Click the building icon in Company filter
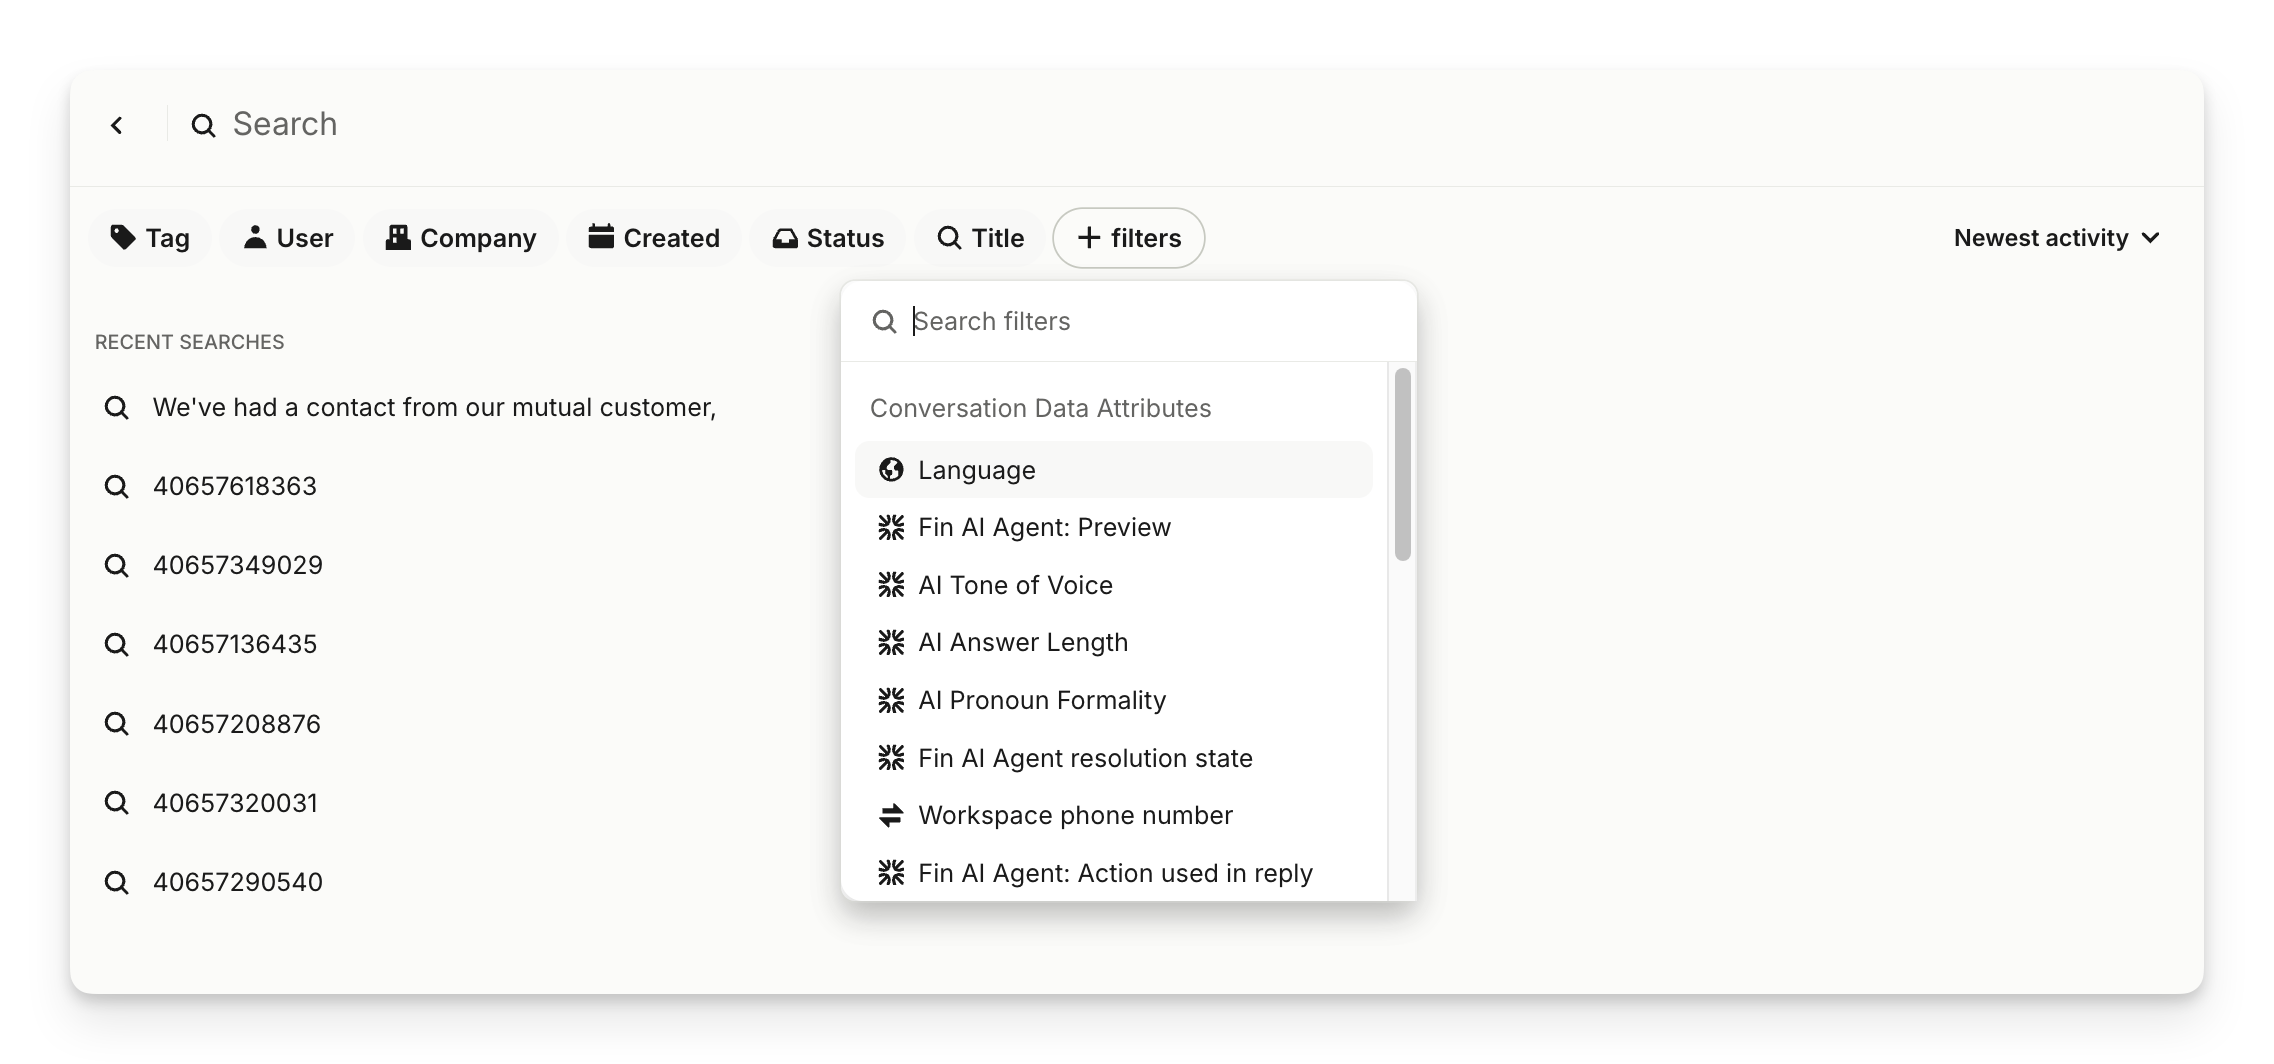This screenshot has width=2274, height=1064. 398,237
